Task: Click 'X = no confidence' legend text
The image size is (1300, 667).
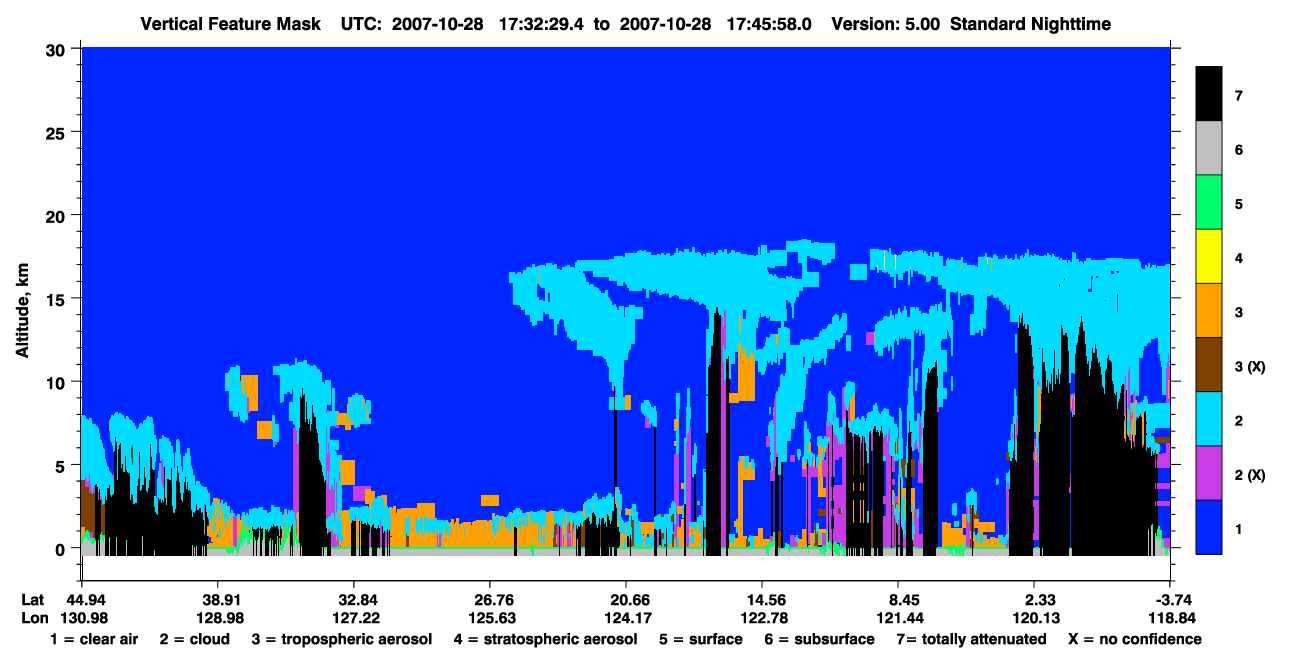Action: 1134,639
